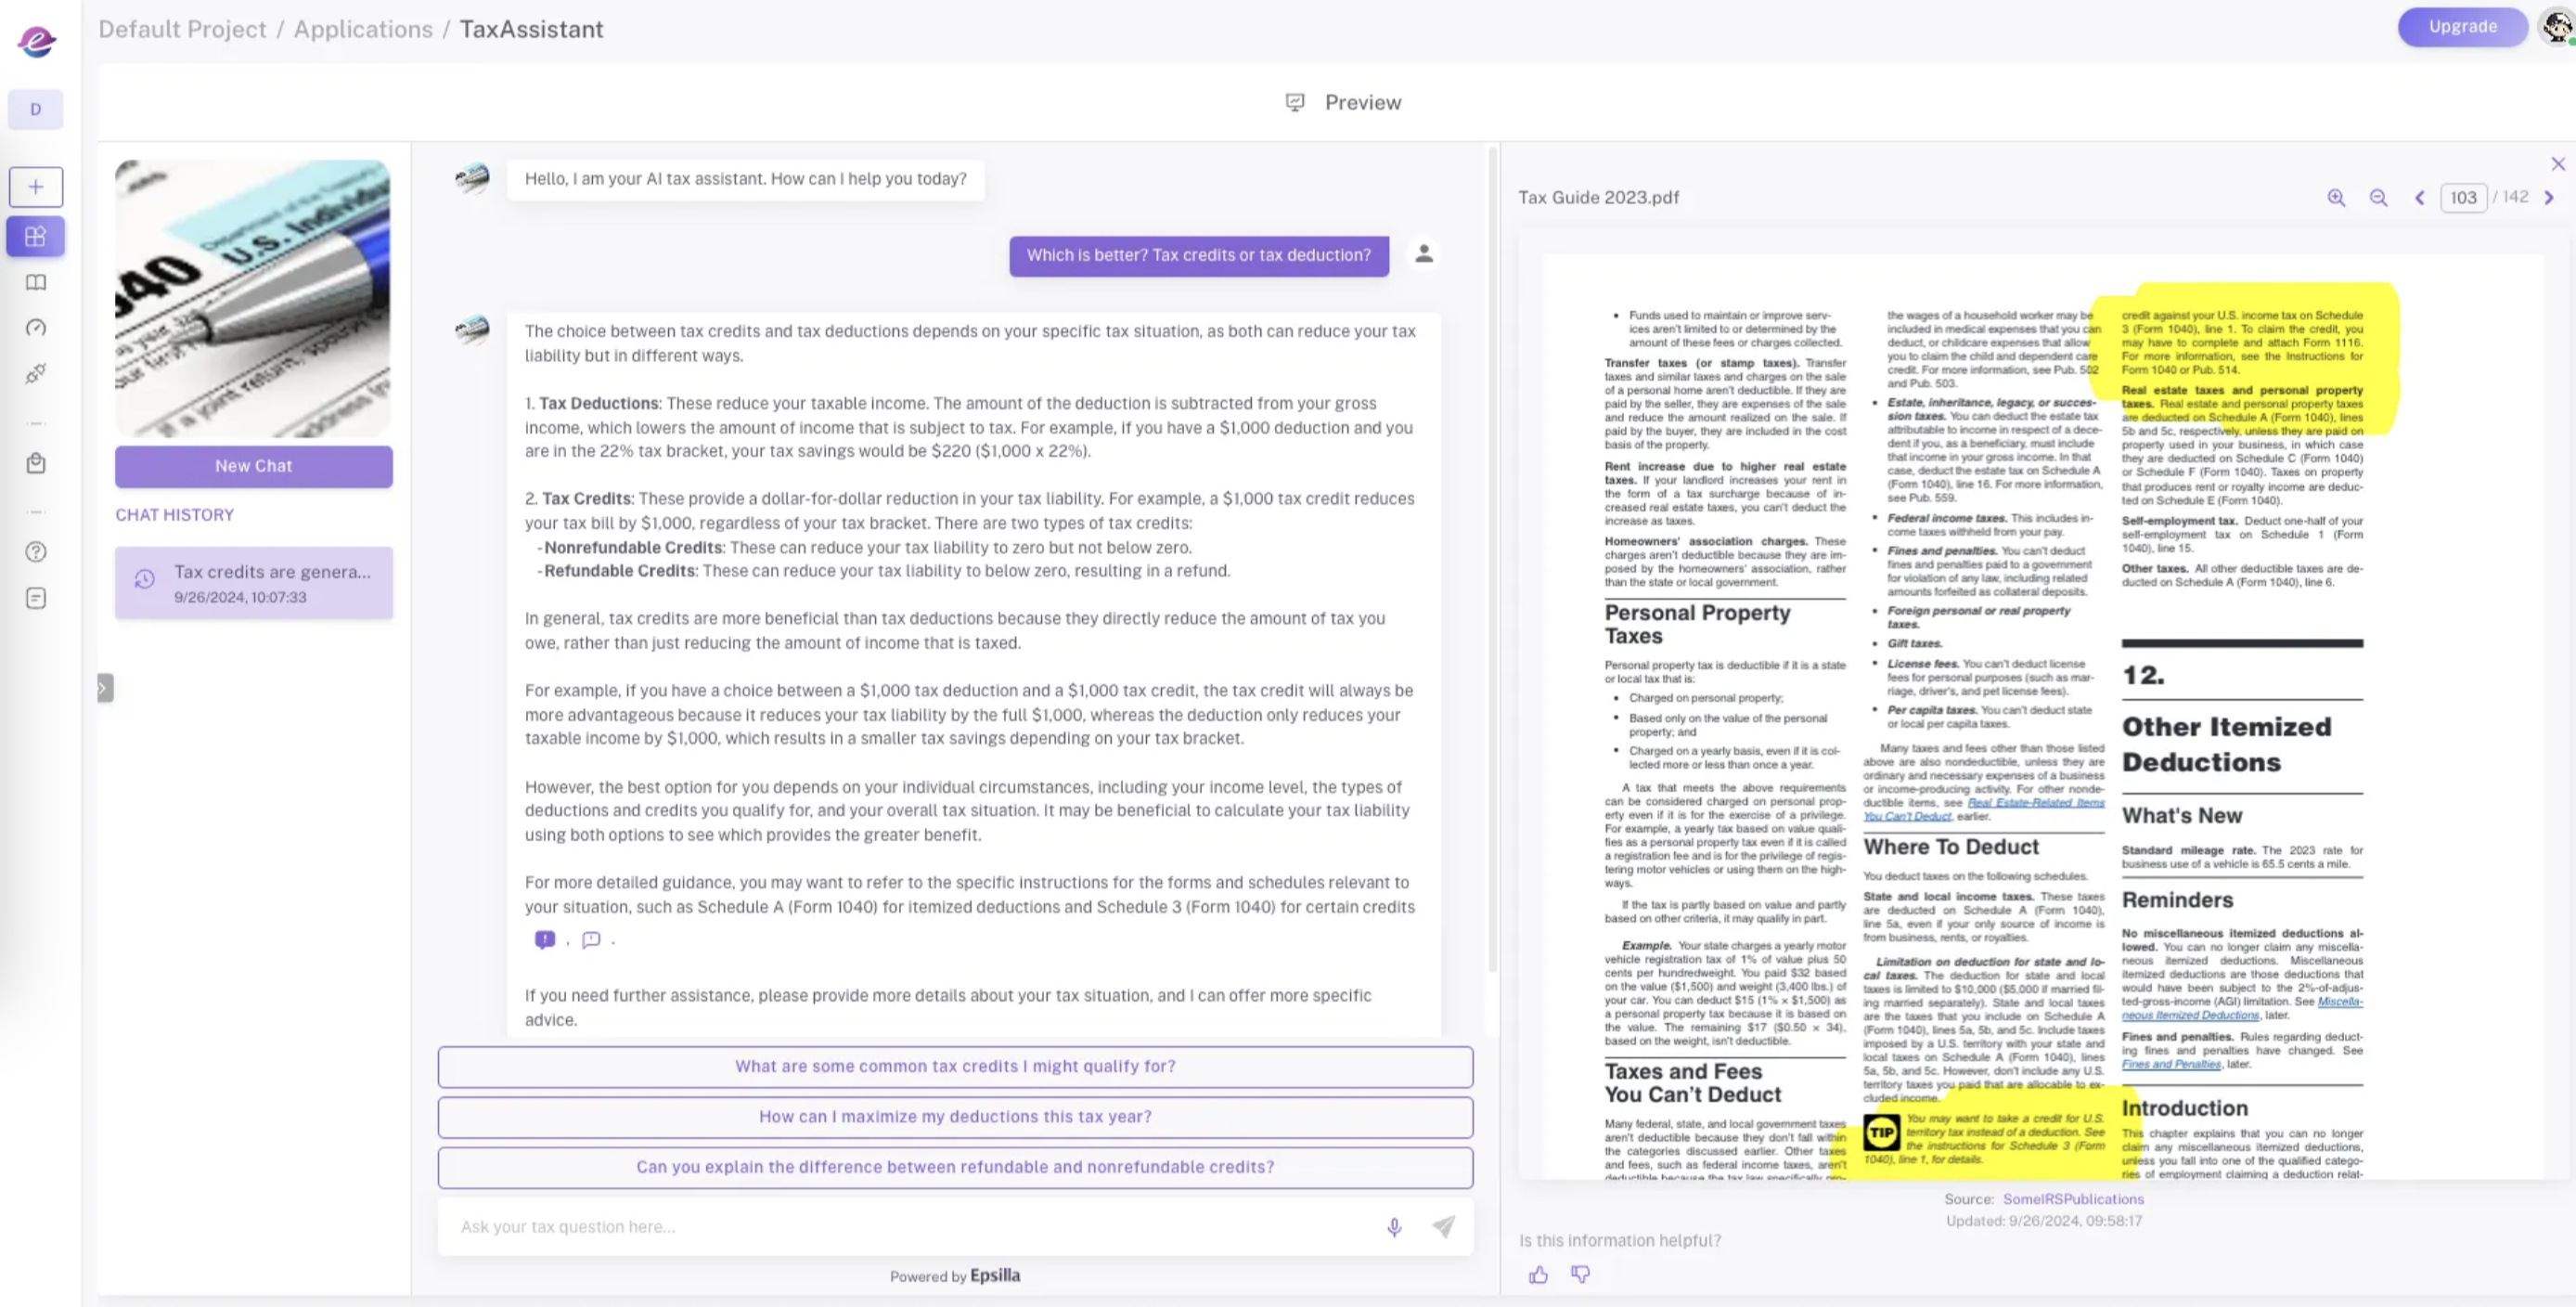Start a New Chat

254,466
